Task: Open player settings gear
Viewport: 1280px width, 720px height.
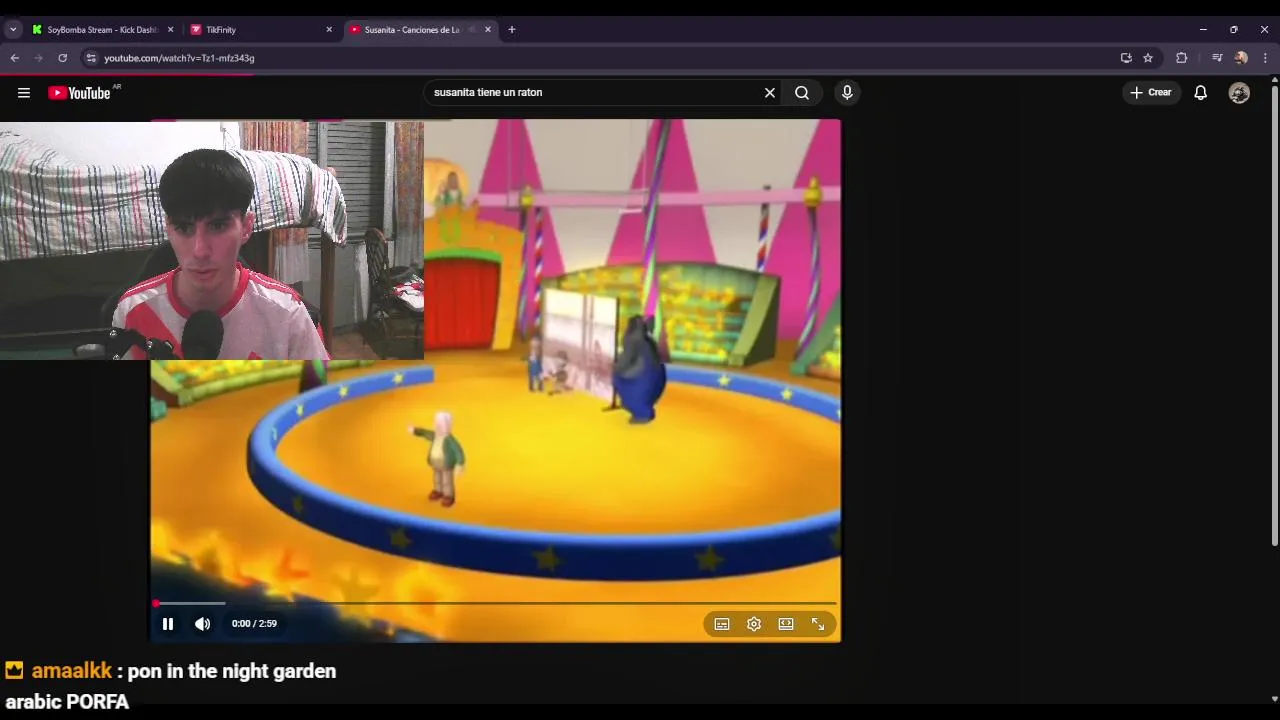Action: [754, 624]
